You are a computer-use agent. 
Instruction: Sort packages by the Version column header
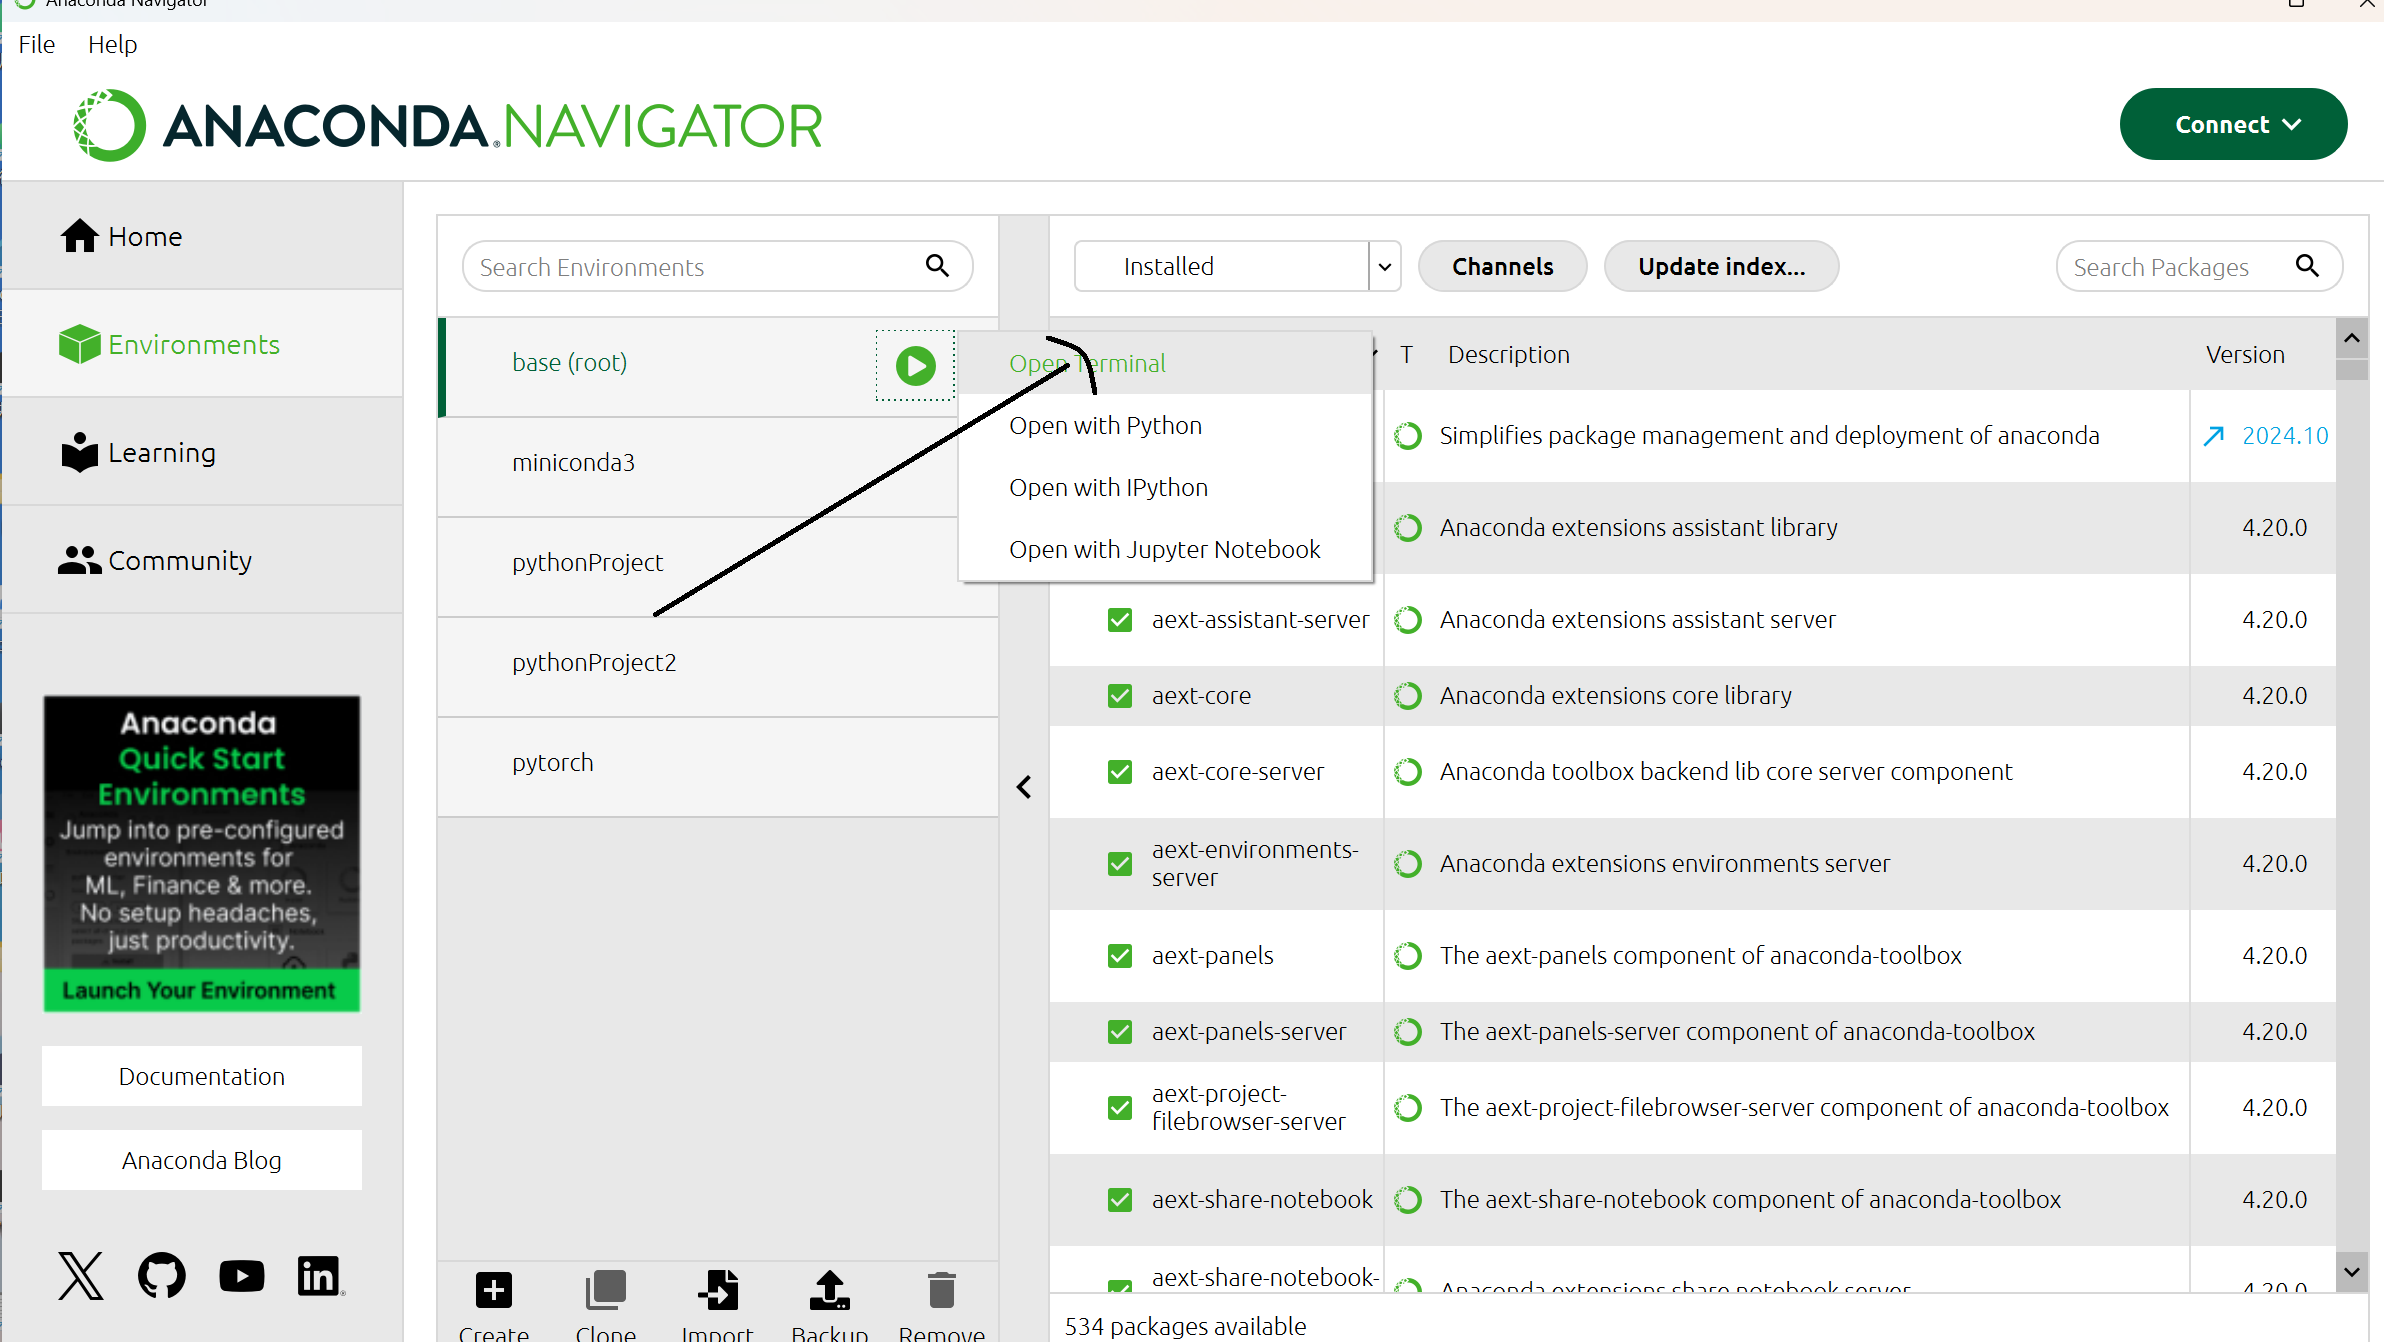point(2245,355)
